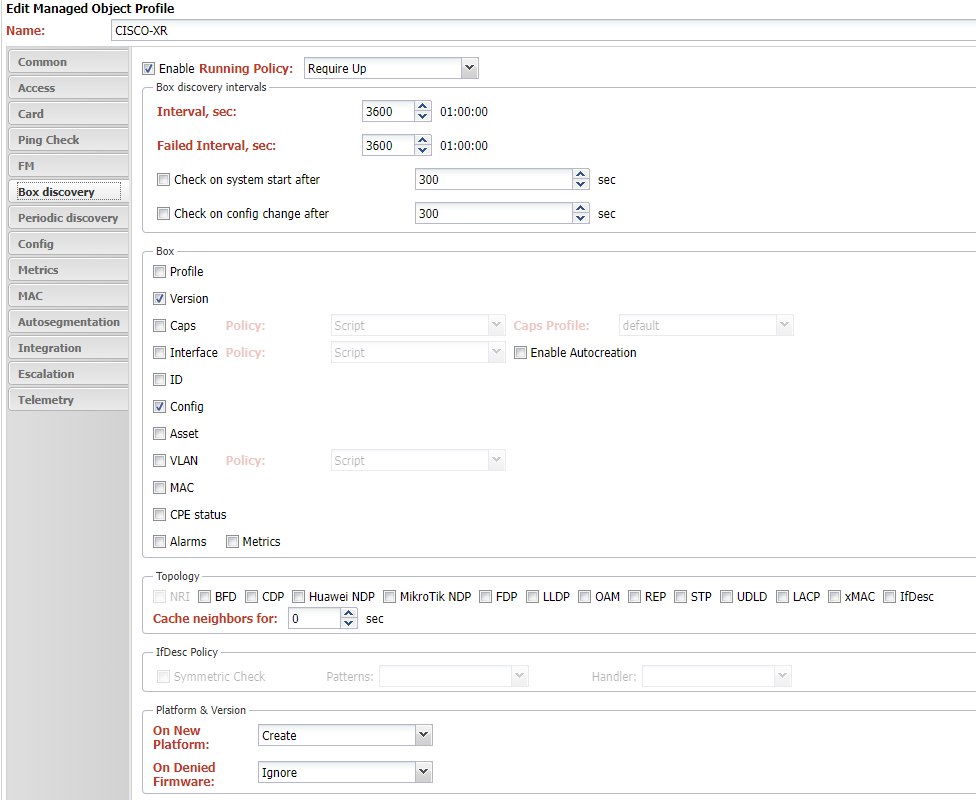Enable REP topology checkbox
976x800 pixels.
click(x=634, y=596)
